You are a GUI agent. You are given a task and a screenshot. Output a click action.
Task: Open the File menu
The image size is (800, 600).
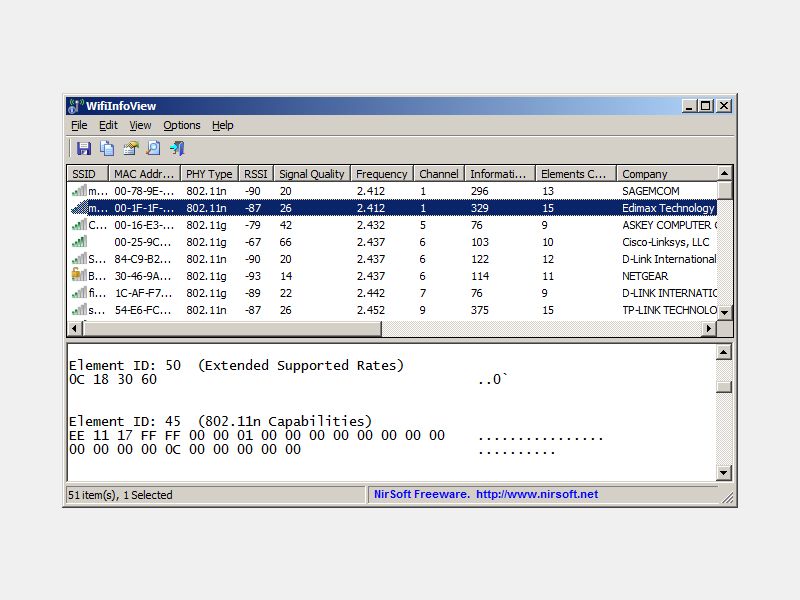79,125
